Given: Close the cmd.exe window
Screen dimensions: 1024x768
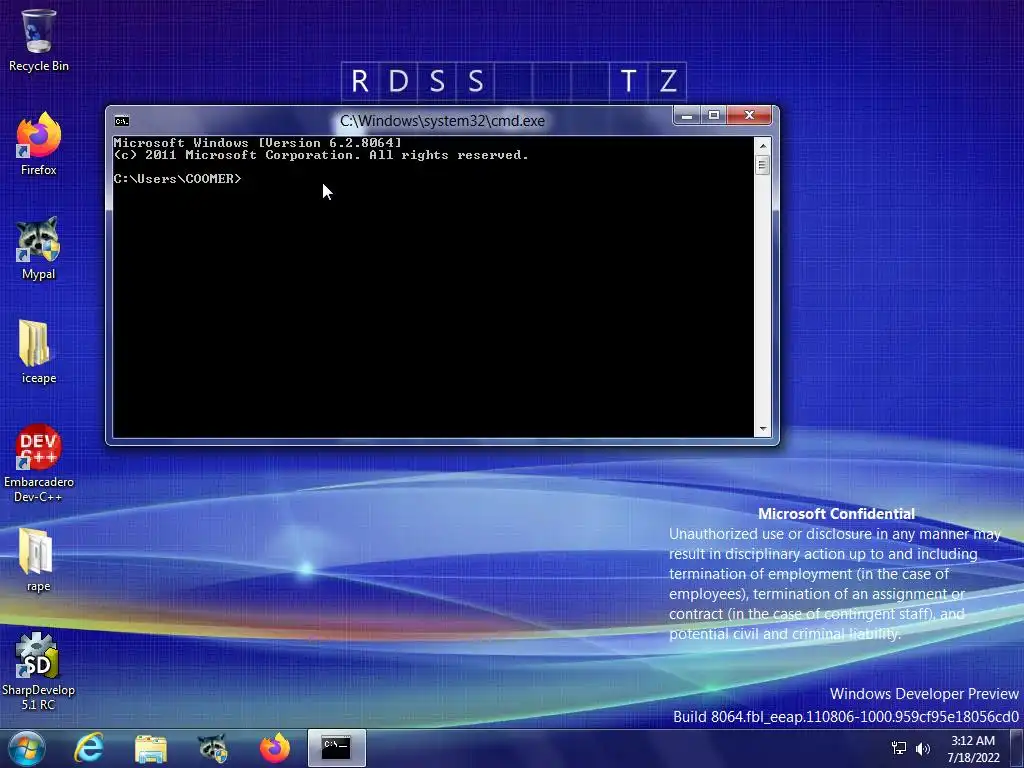Looking at the screenshot, I should (x=749, y=116).
